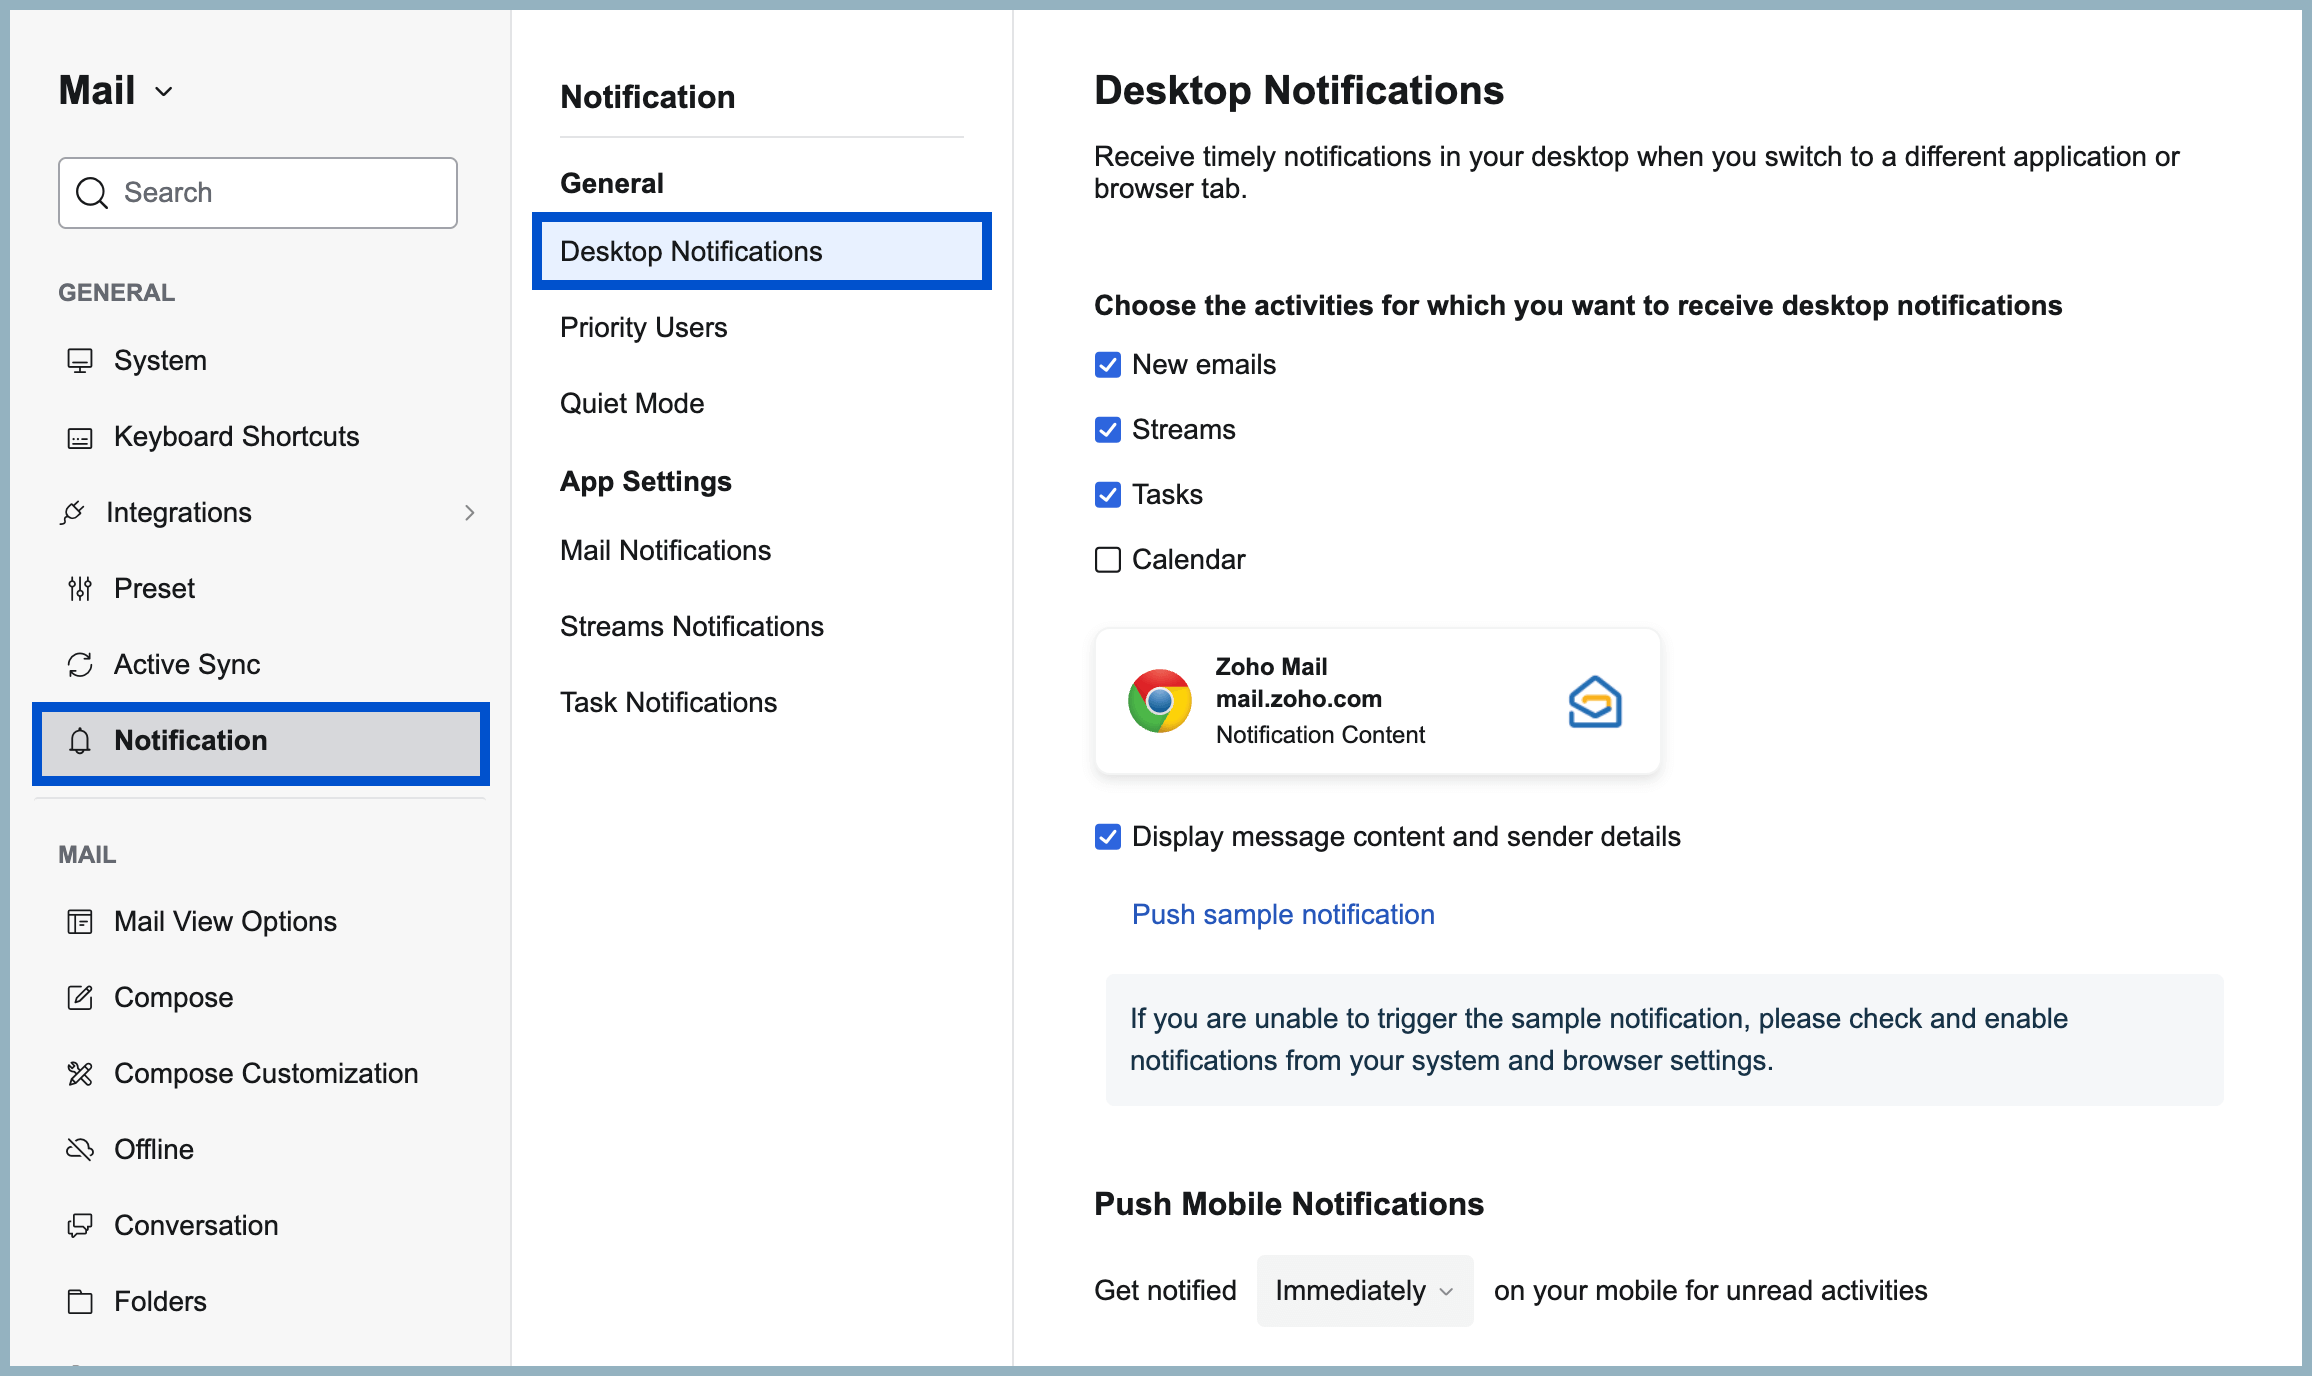Click the Active Sync refresh icon

pos(80,664)
